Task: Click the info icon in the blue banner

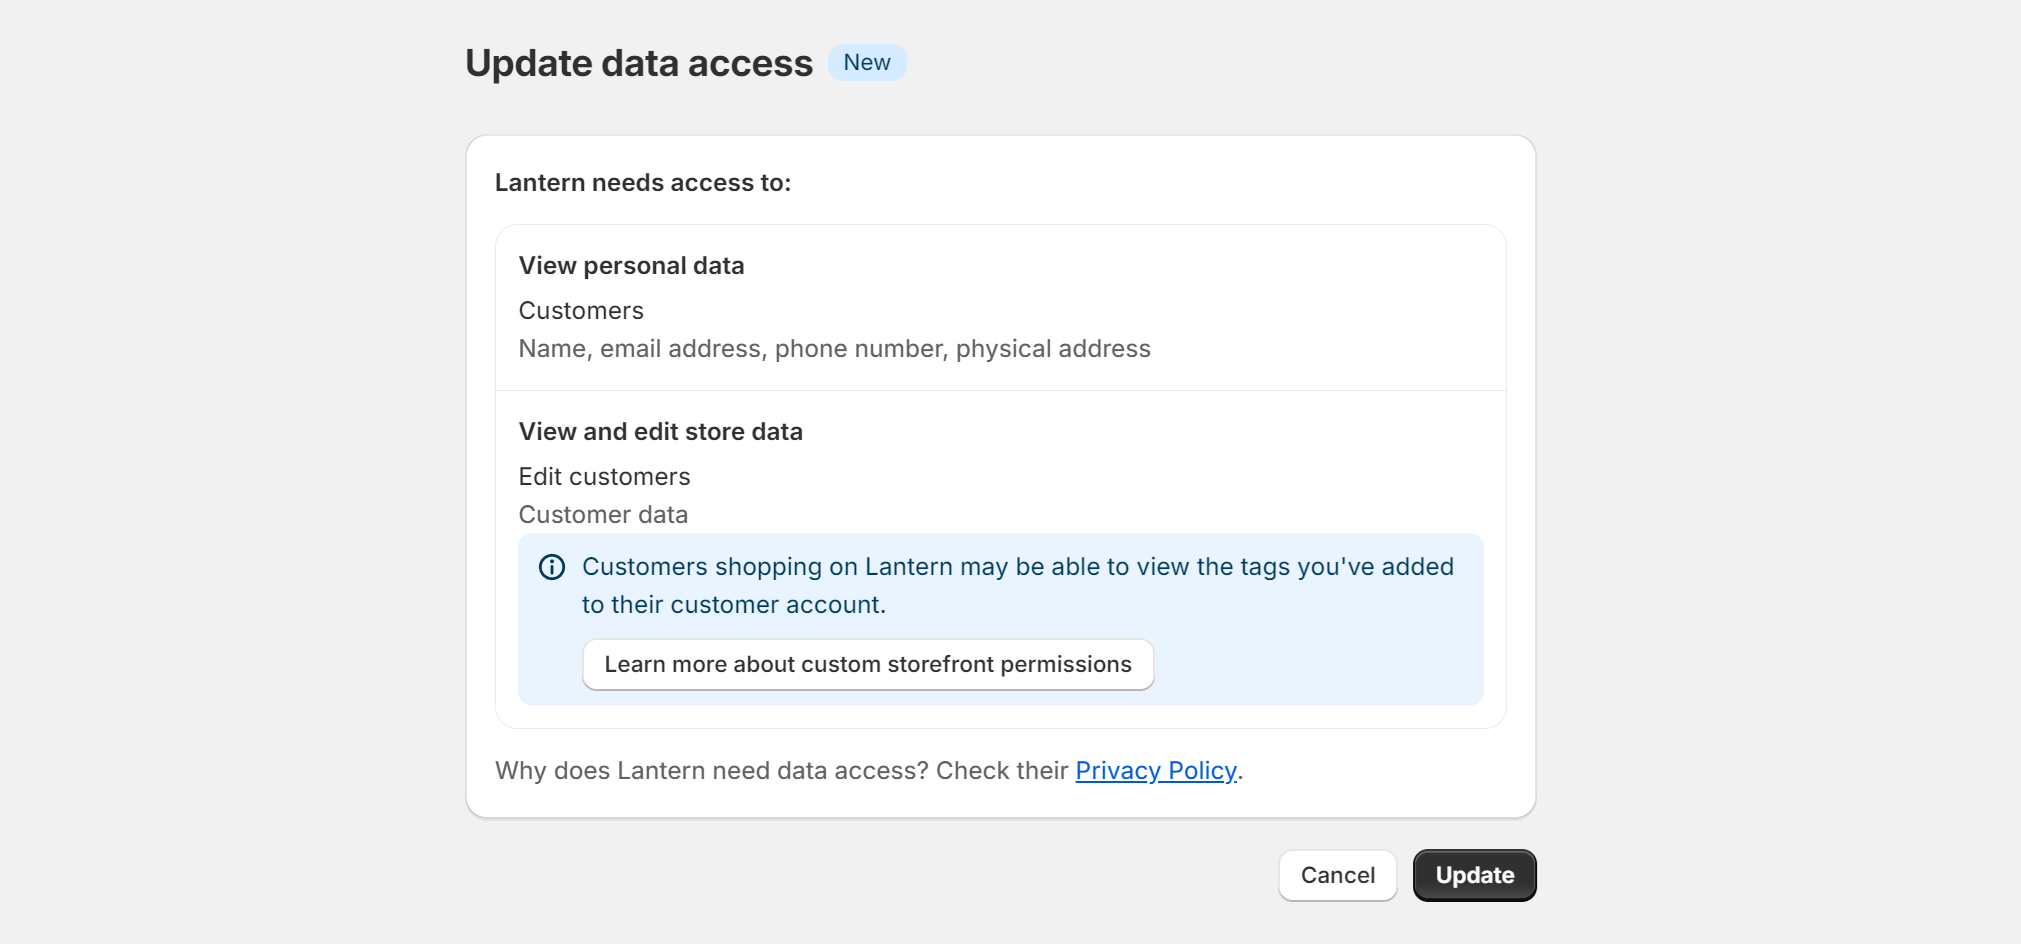Action: click(x=552, y=567)
